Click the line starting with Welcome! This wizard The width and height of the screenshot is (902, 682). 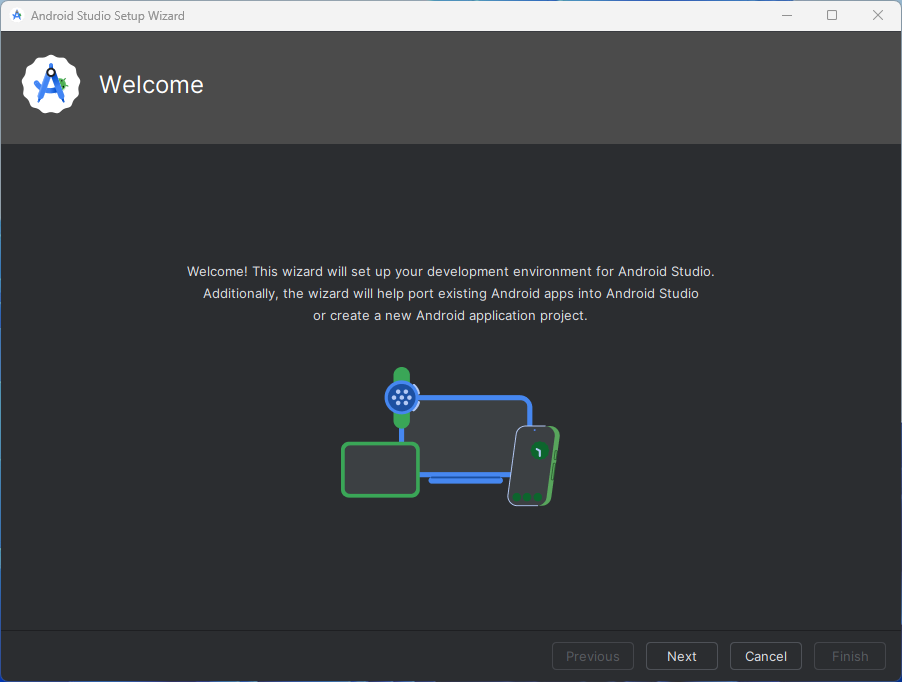(450, 272)
